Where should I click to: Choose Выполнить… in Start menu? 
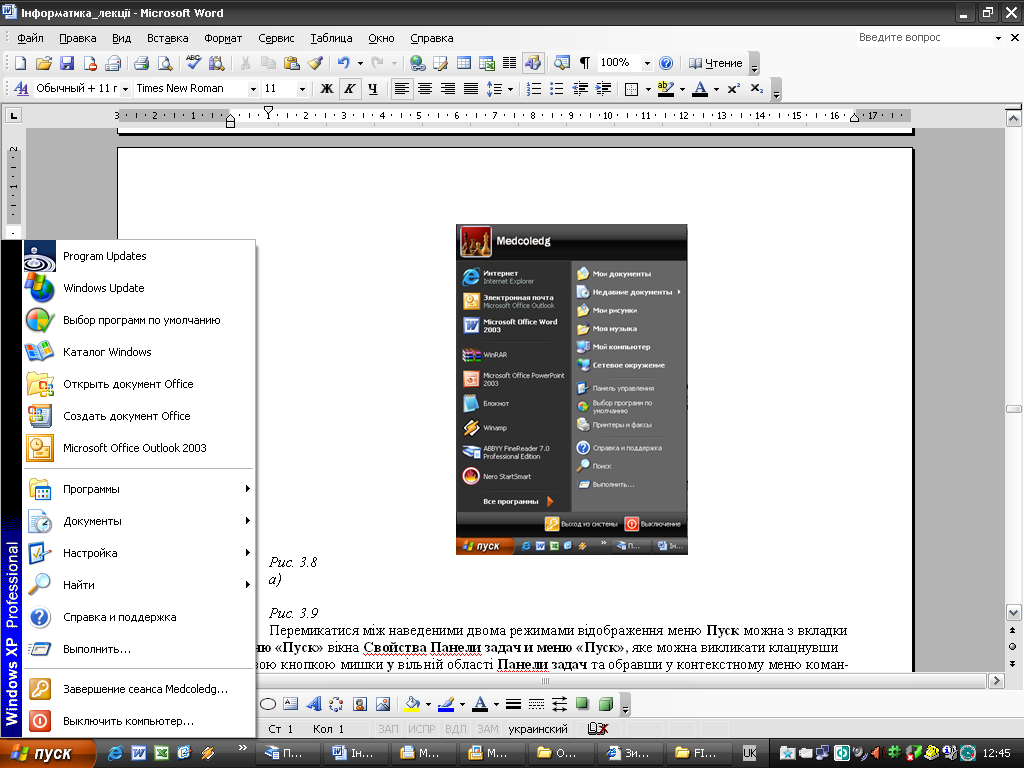pyautogui.click(x=138, y=649)
